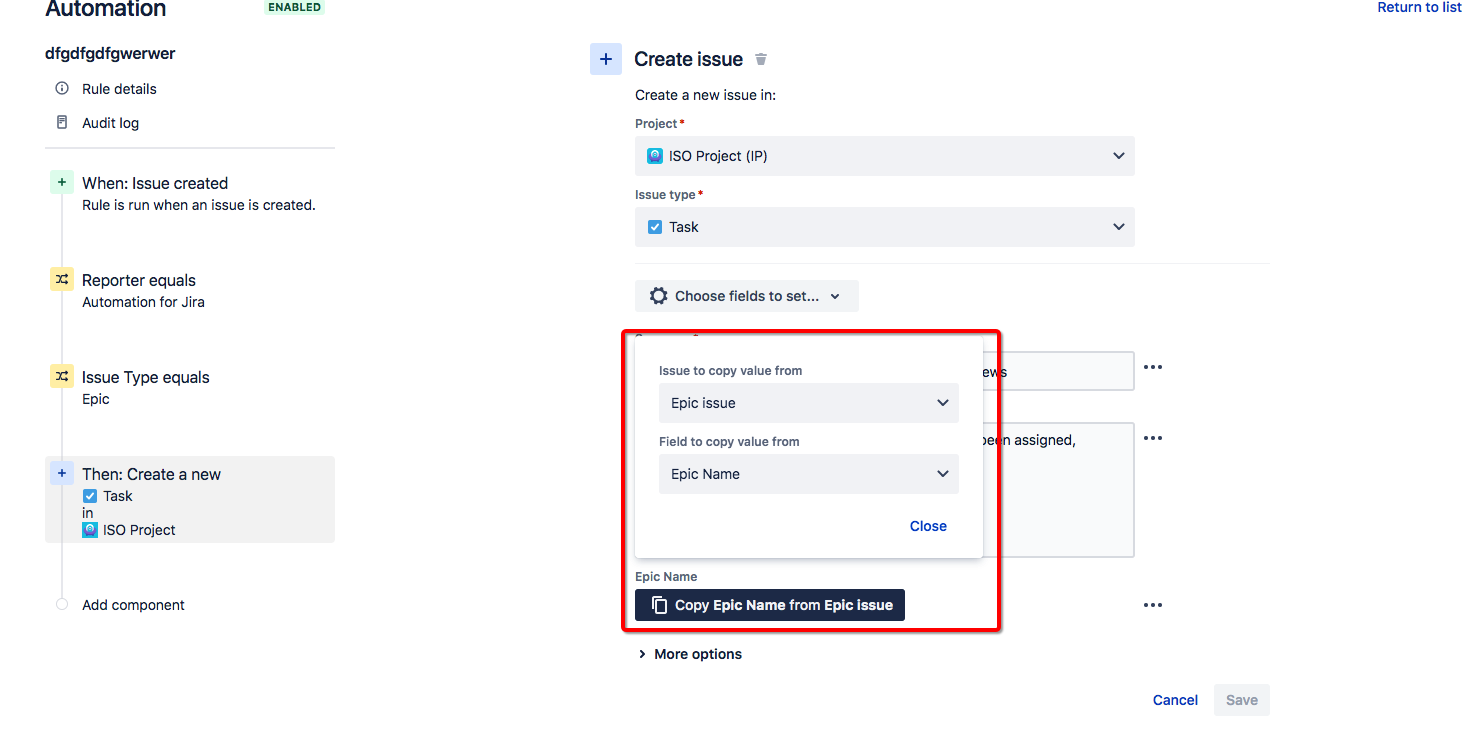The height and width of the screenshot is (743, 1473).
Task: Click the trash icon beside Create issue
Action: click(761, 59)
